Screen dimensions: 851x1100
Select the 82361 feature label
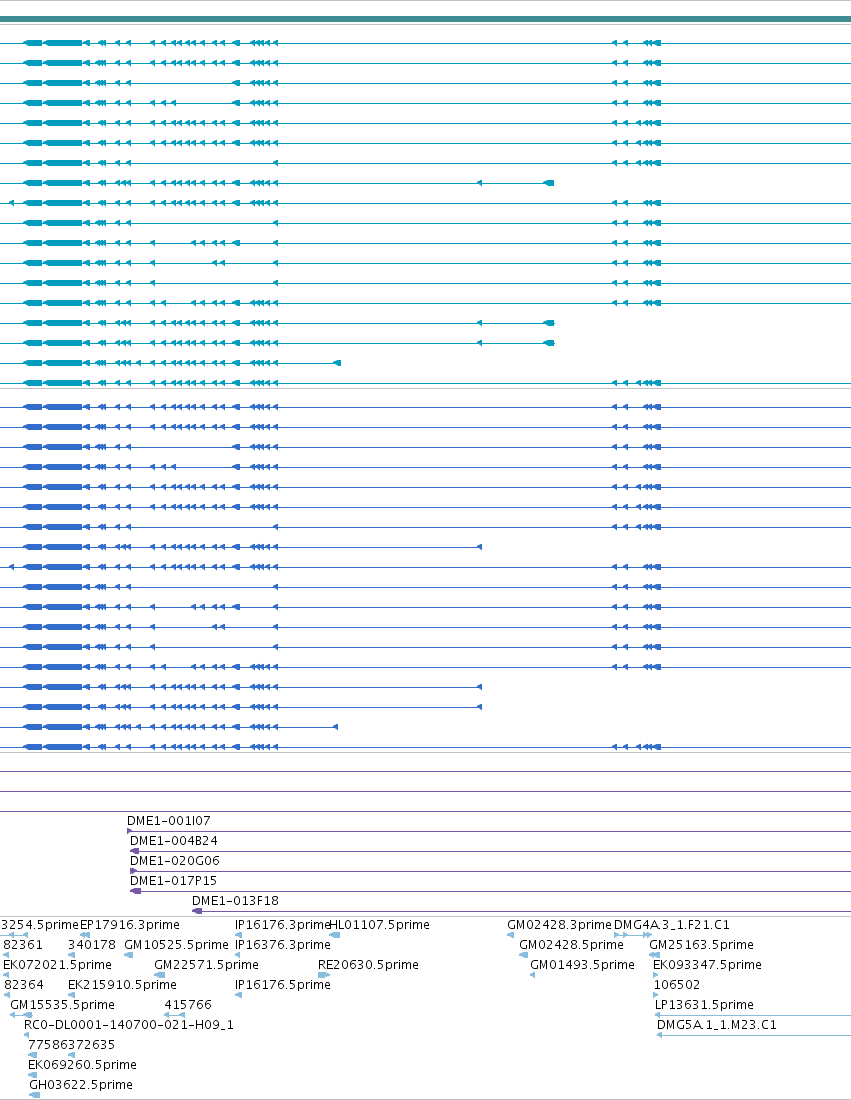click(x=23, y=944)
